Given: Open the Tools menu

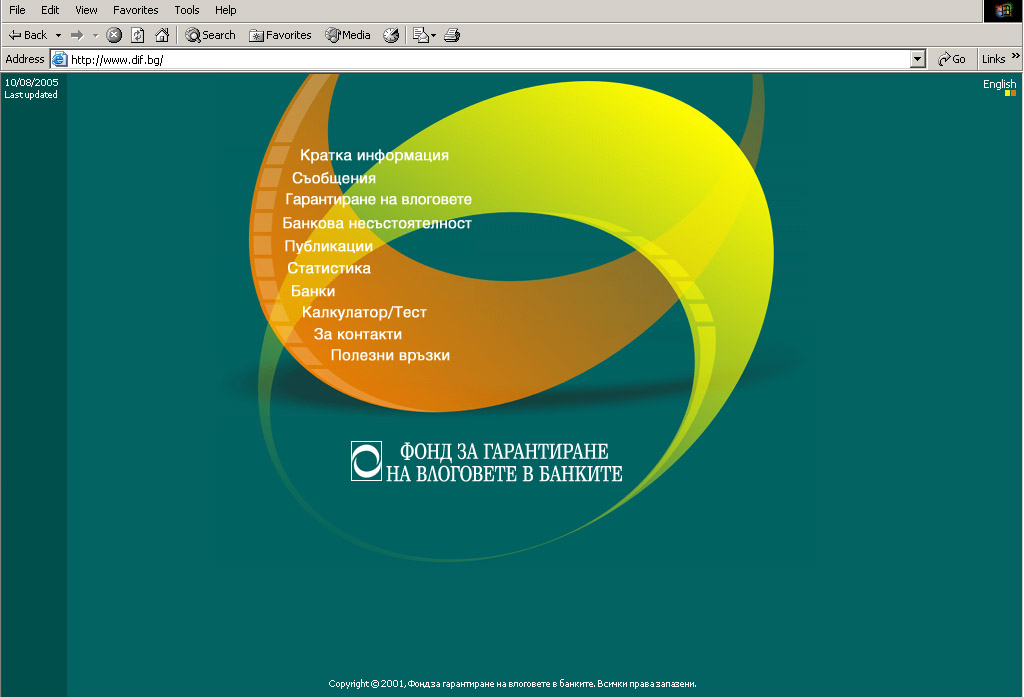Looking at the screenshot, I should tap(186, 10).
